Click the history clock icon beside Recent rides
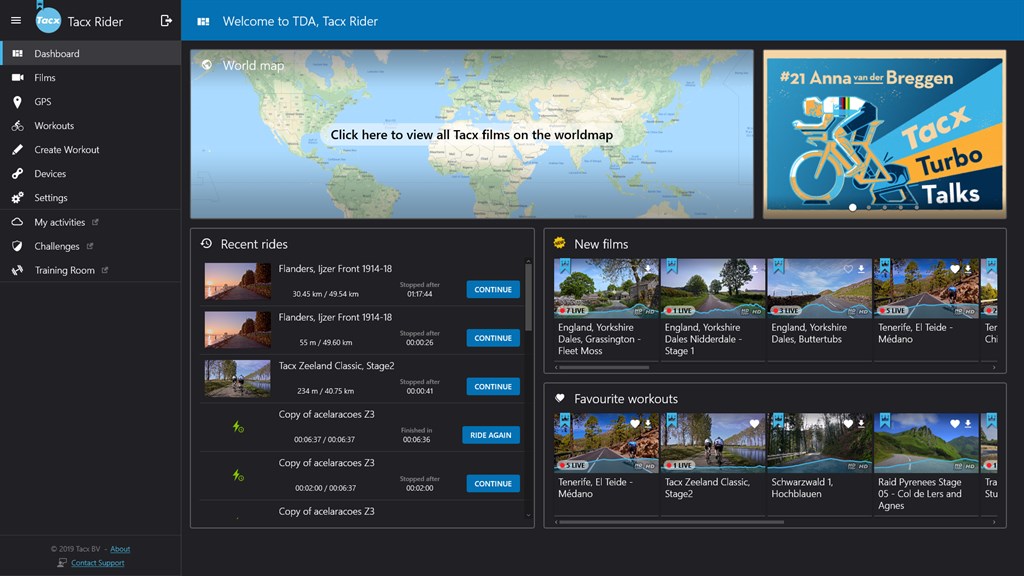This screenshot has width=1024, height=576. tap(206, 244)
